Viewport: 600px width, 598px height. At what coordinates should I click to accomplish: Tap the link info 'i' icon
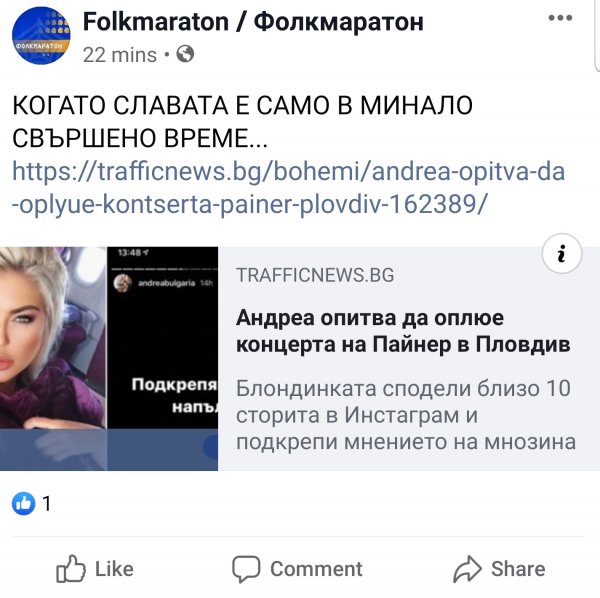[562, 254]
